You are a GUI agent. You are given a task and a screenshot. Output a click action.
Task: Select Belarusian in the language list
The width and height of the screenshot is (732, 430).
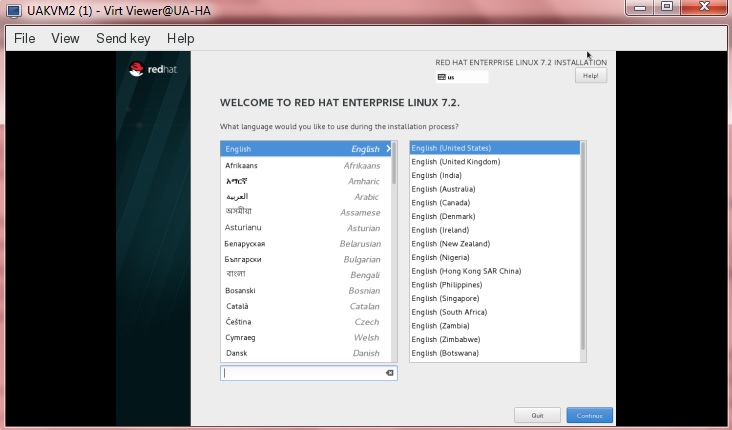click(306, 244)
